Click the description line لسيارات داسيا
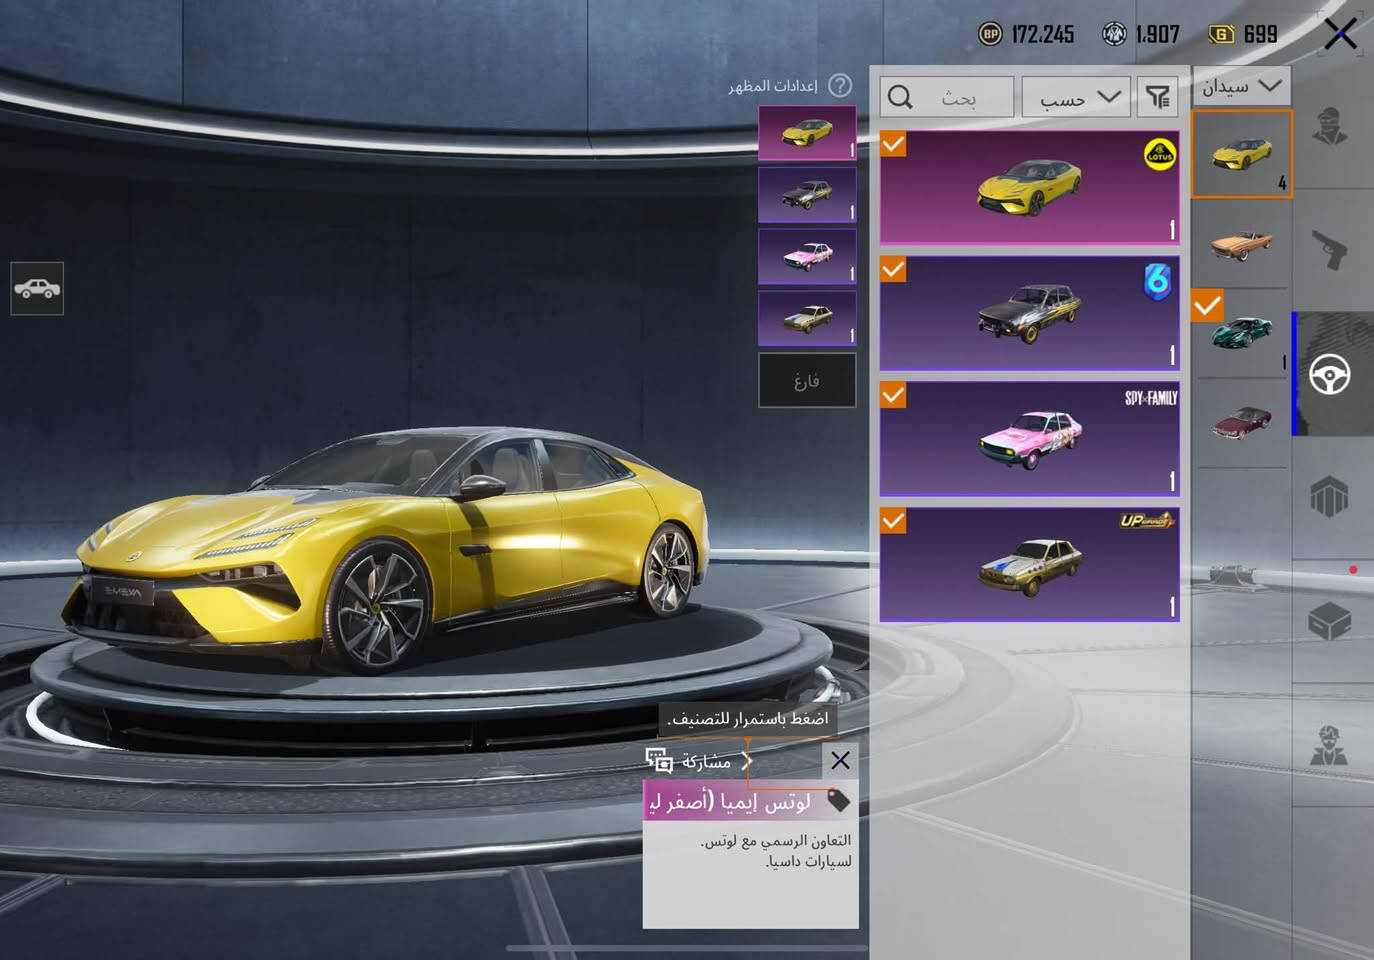Screen dimensions: 1374x960 tap(808, 861)
